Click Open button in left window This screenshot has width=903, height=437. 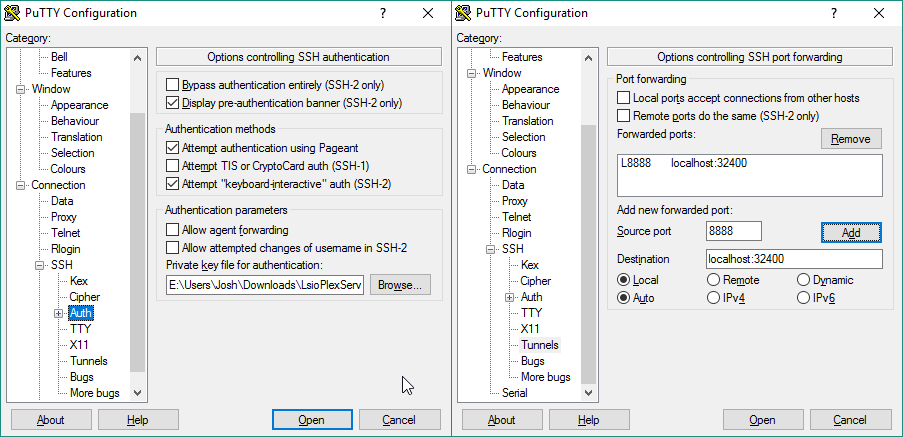tap(312, 420)
